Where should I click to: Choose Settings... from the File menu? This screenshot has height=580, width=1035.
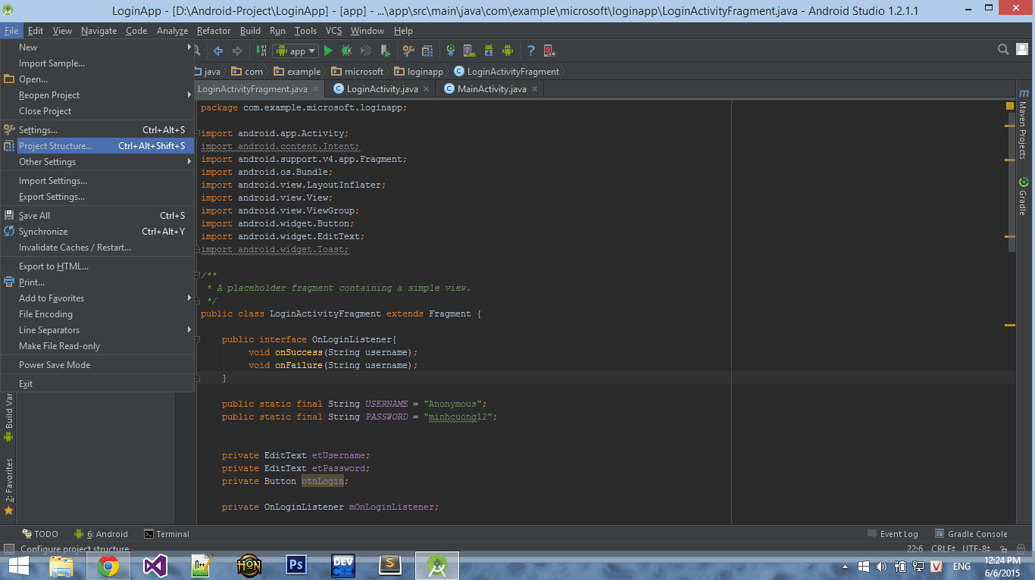[x=98, y=130]
